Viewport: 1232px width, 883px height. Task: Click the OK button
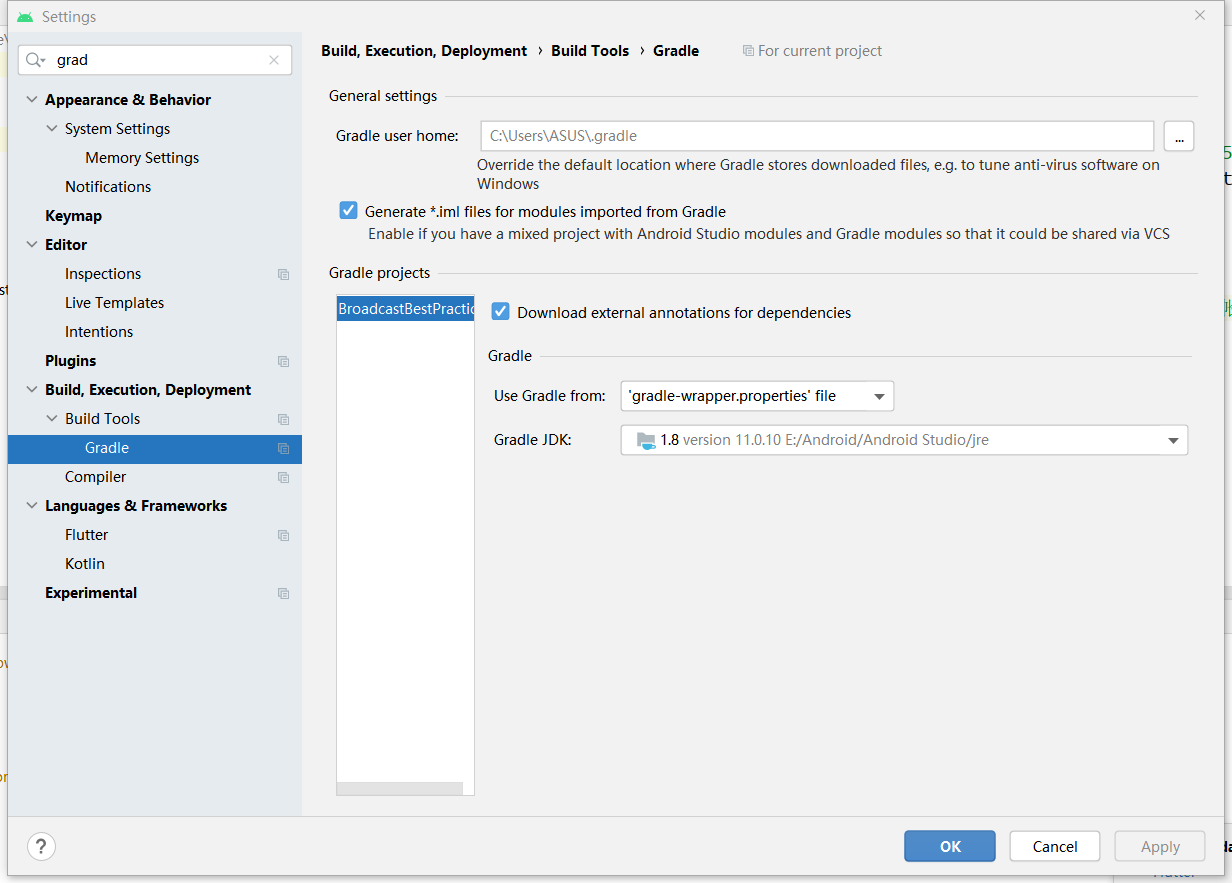tap(950, 846)
